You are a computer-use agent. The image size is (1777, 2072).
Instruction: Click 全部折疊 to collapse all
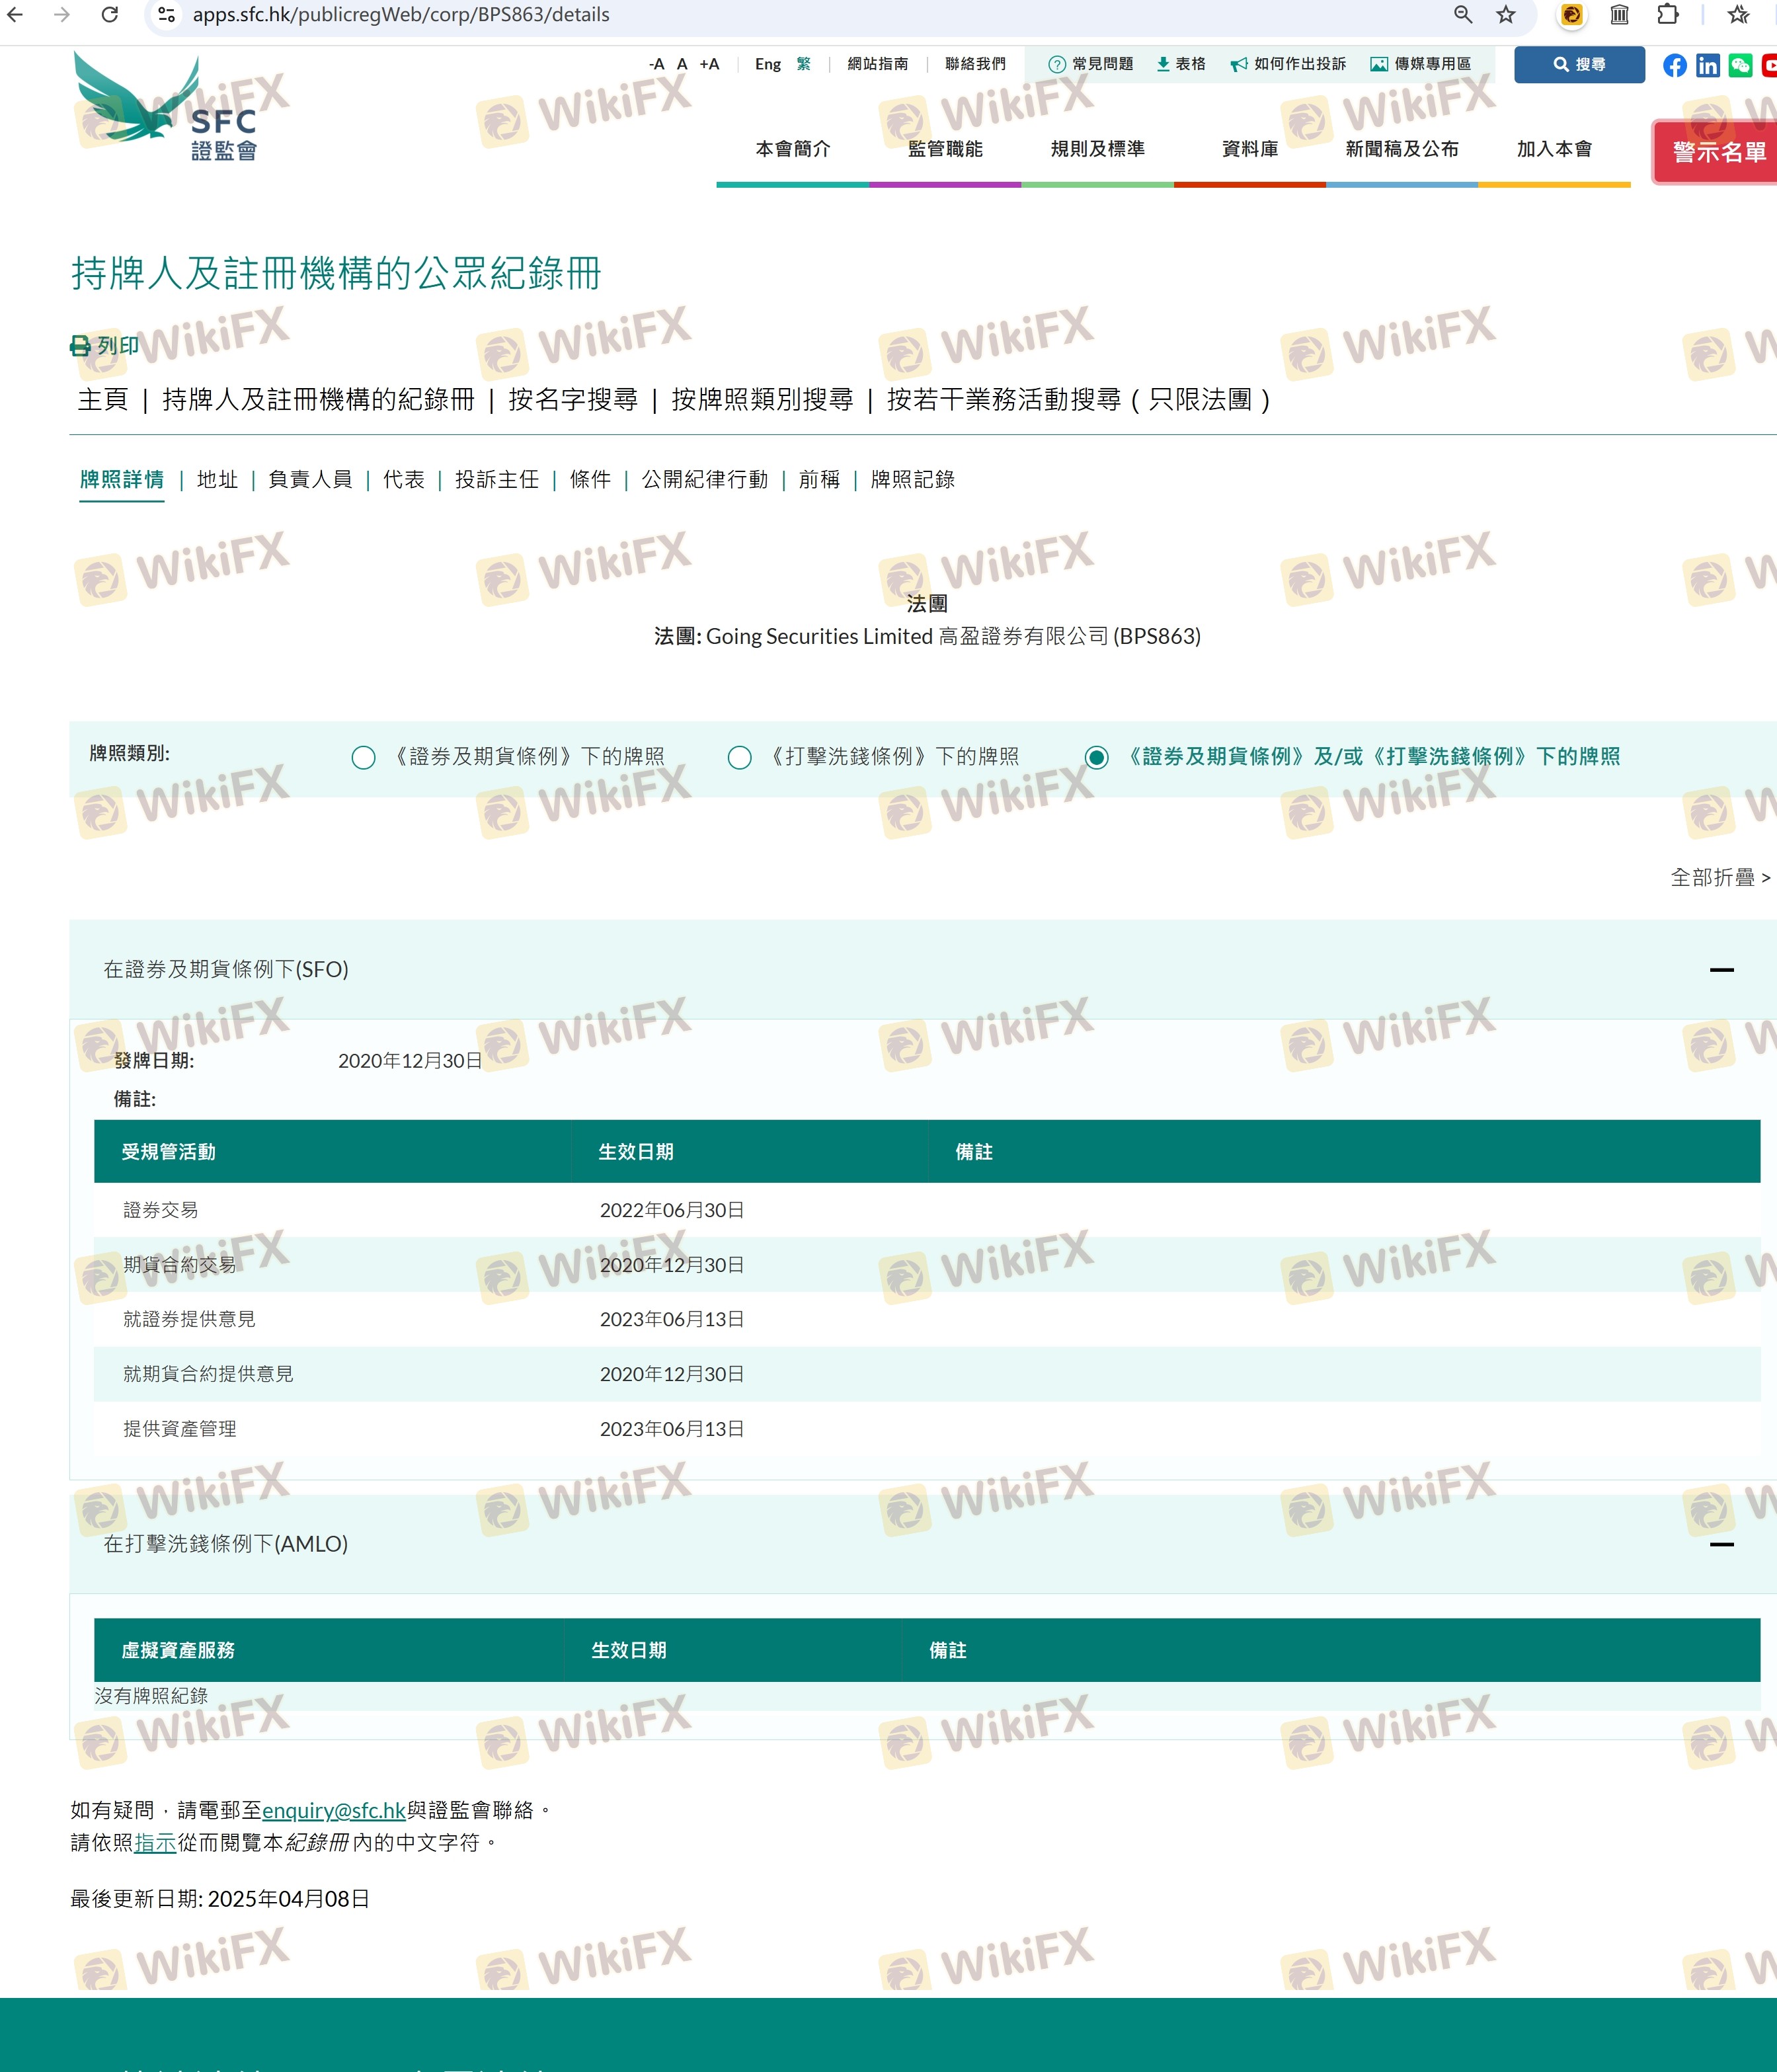[1719, 877]
